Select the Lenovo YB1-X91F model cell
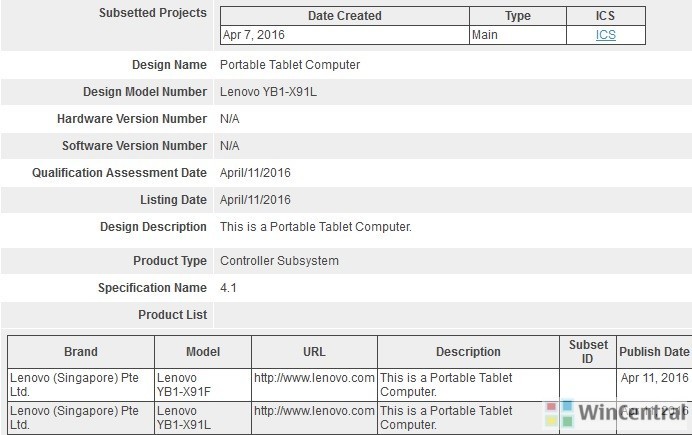 tap(203, 385)
